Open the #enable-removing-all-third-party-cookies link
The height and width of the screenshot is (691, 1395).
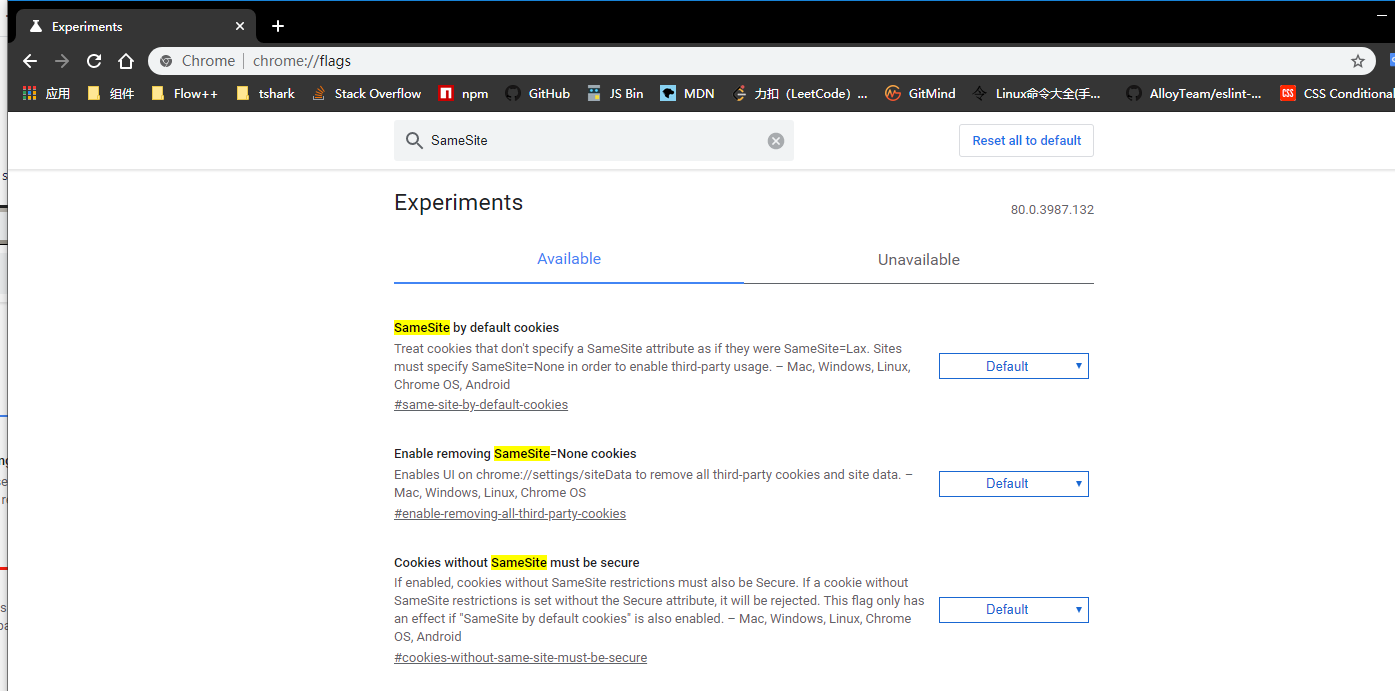pos(510,513)
